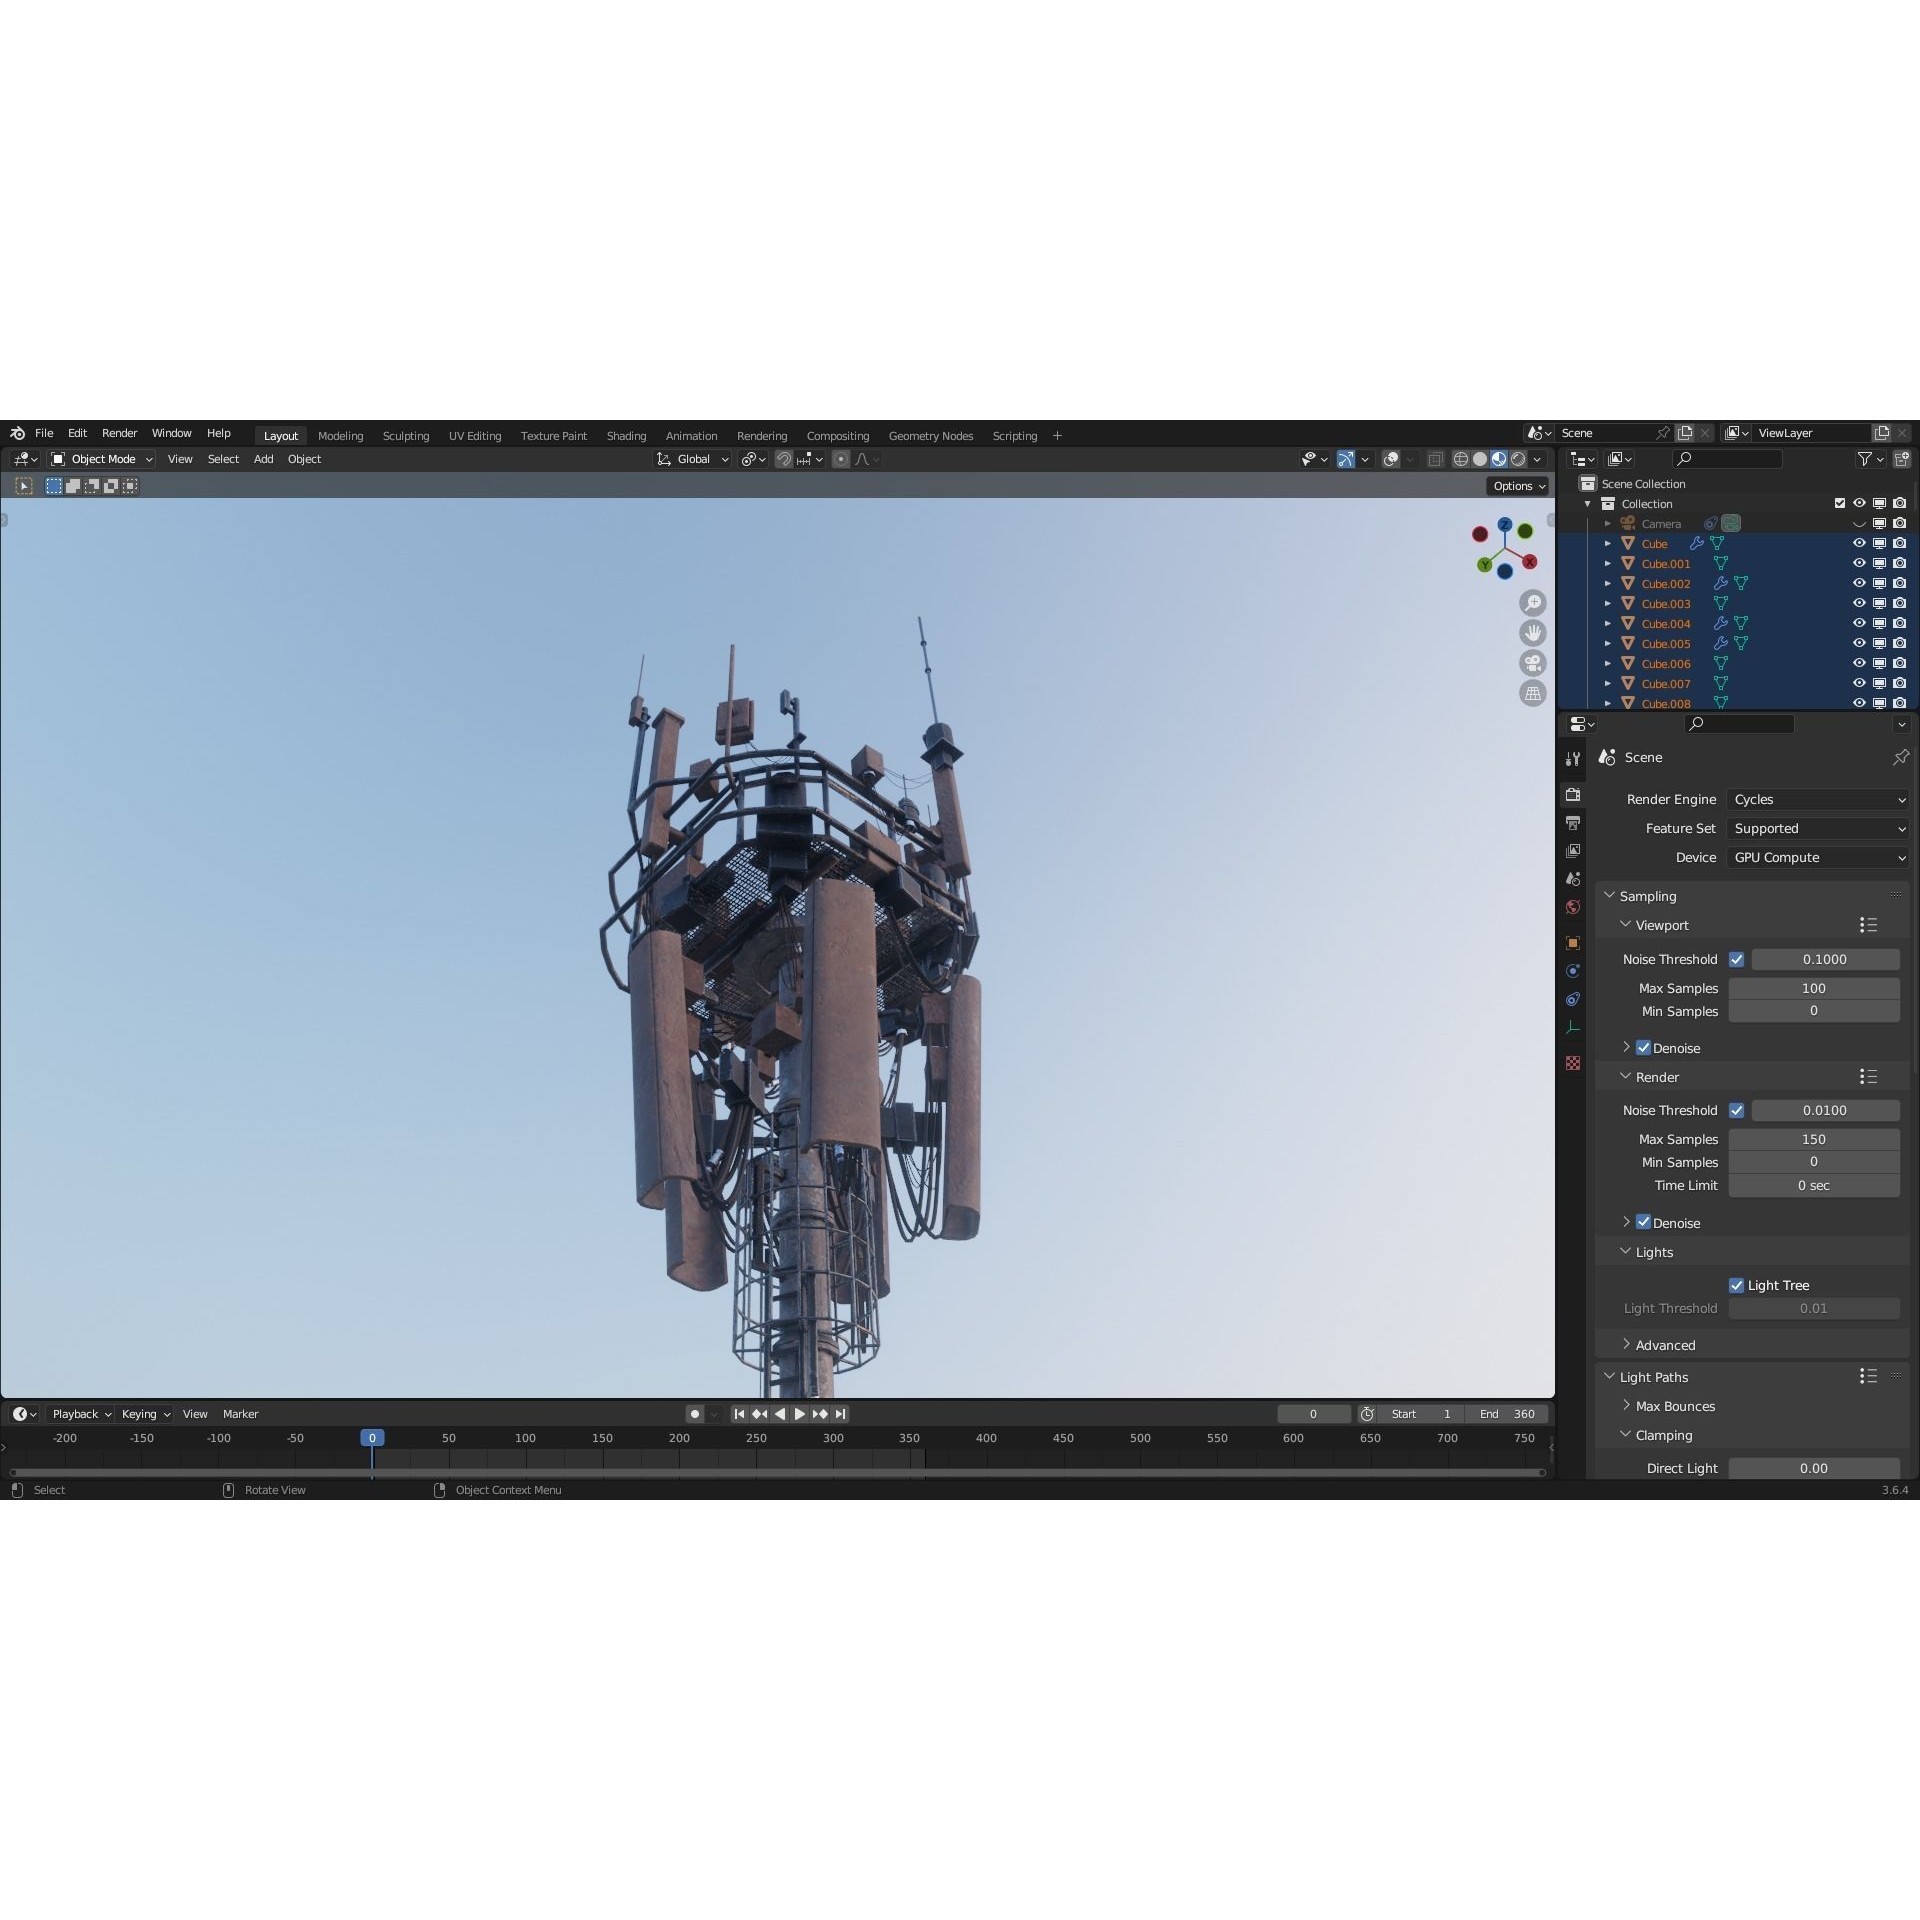This screenshot has width=1920, height=1920.
Task: Disable the Denoise checkbox under Viewport sampling
Action: [1645, 1048]
